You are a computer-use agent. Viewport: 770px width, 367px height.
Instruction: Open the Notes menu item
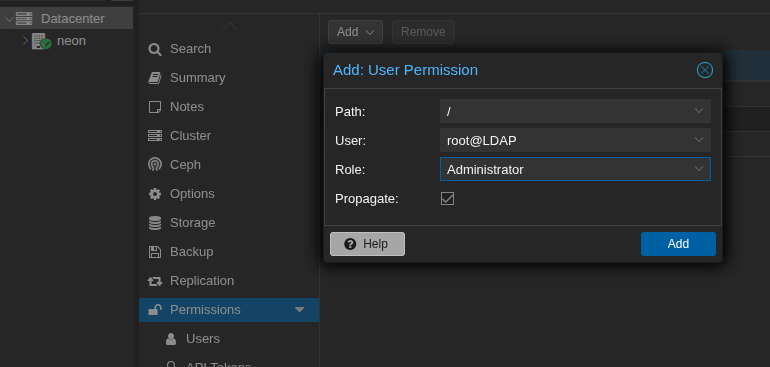click(x=229, y=107)
